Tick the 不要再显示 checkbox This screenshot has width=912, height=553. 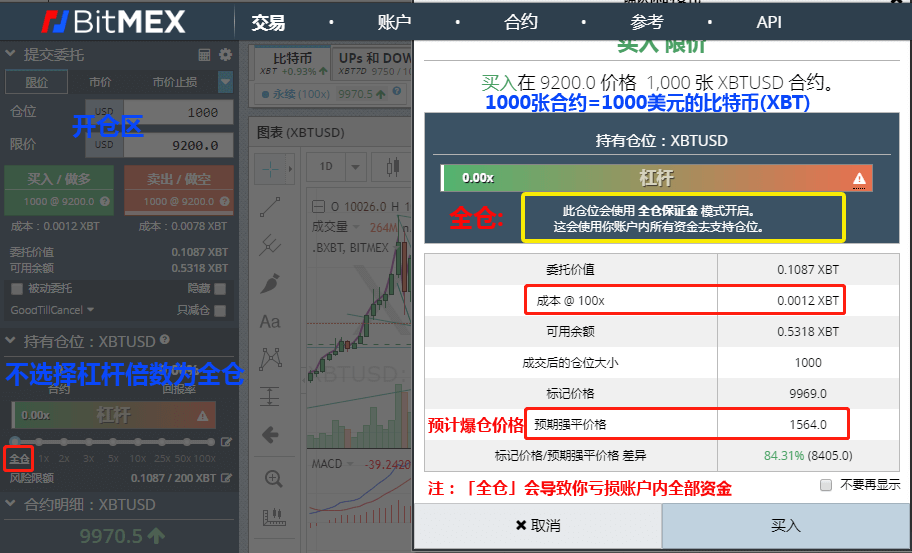tap(826, 485)
